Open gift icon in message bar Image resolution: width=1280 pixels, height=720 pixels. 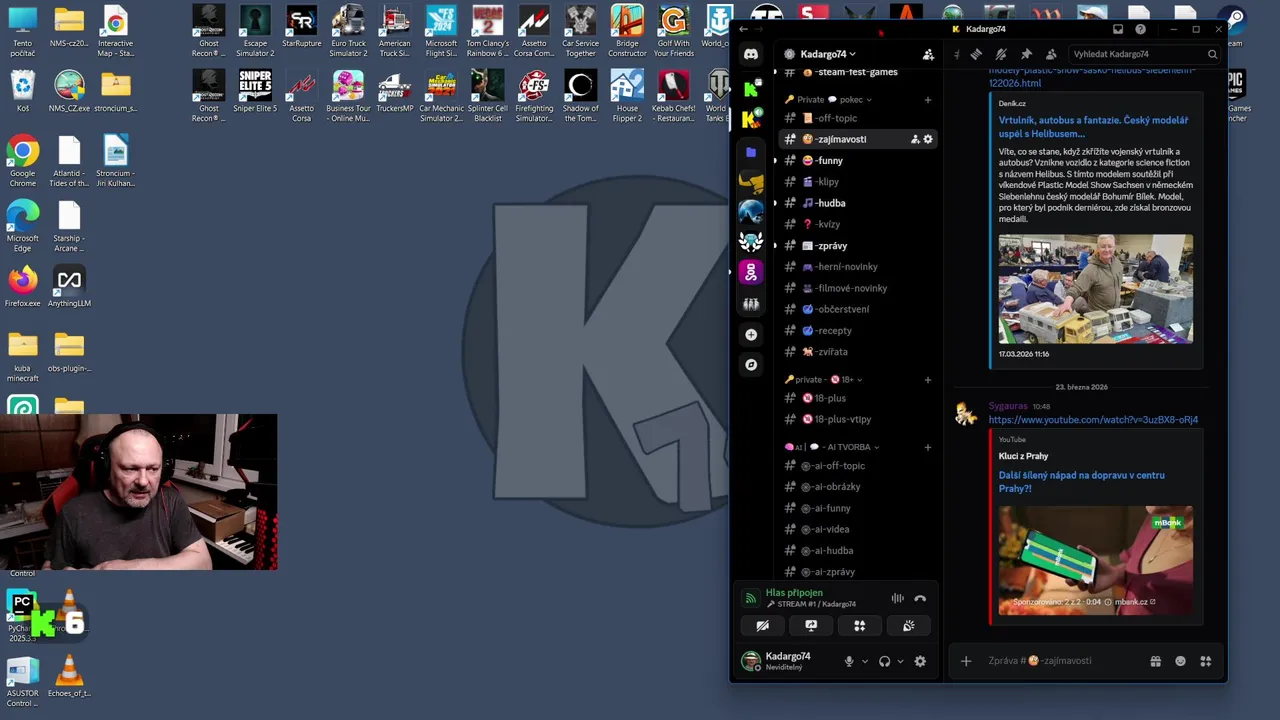click(x=1155, y=661)
